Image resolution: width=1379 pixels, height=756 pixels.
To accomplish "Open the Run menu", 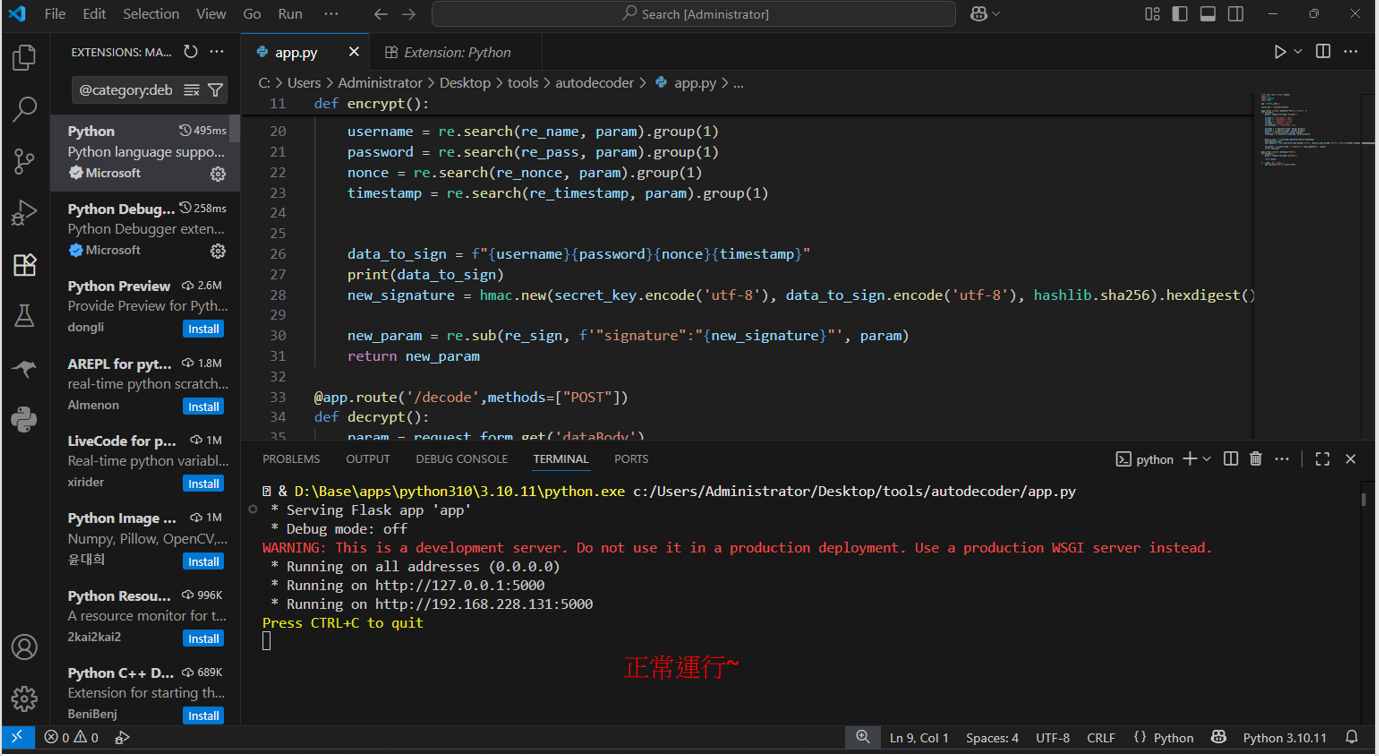I will pyautogui.click(x=290, y=14).
